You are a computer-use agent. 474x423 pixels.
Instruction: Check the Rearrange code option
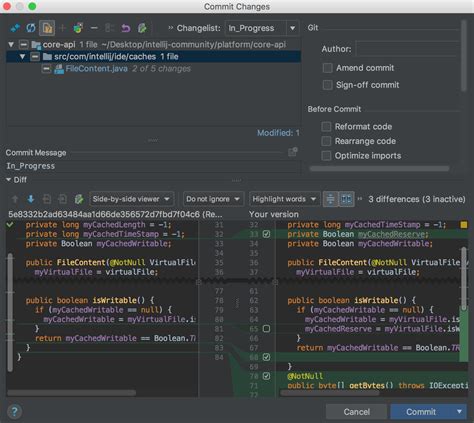click(326, 141)
